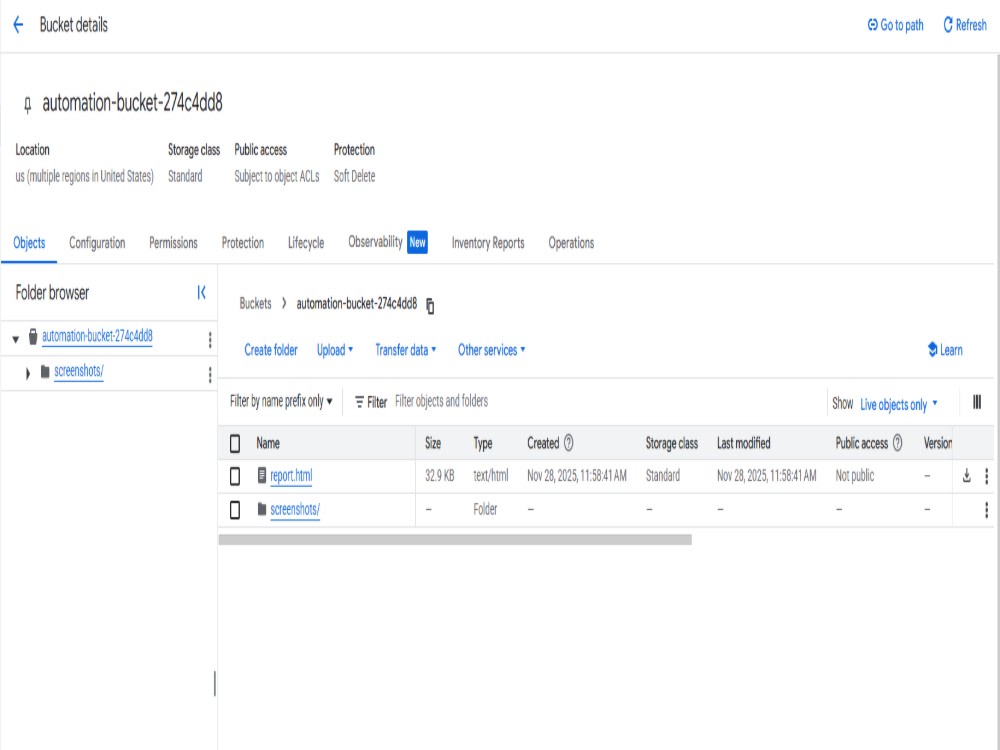
Task: Click the horizontal scrollbar below the table
Action: point(455,540)
